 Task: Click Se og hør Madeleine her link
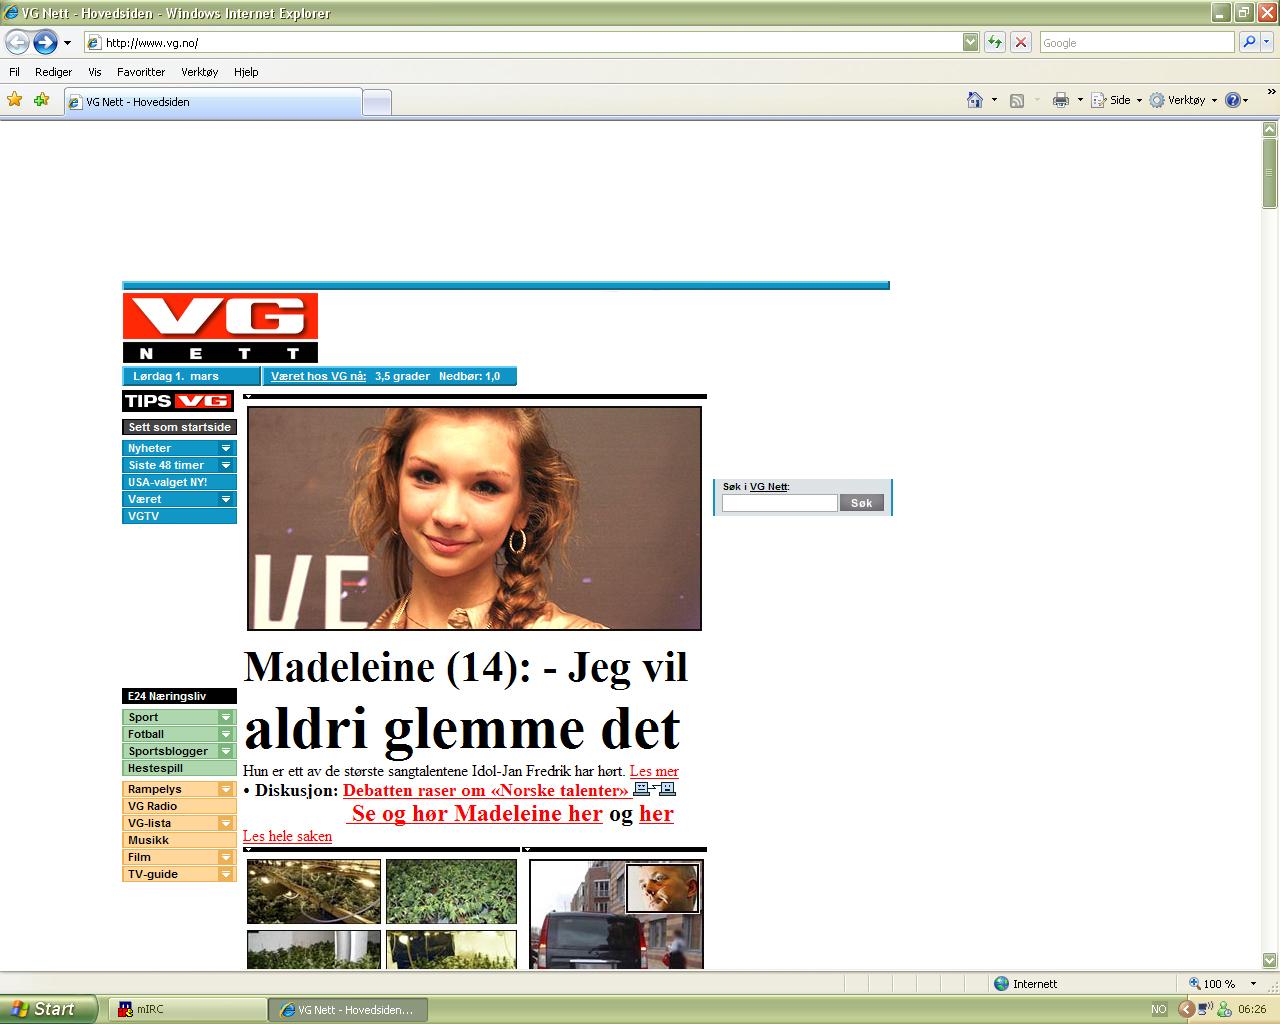pos(477,814)
